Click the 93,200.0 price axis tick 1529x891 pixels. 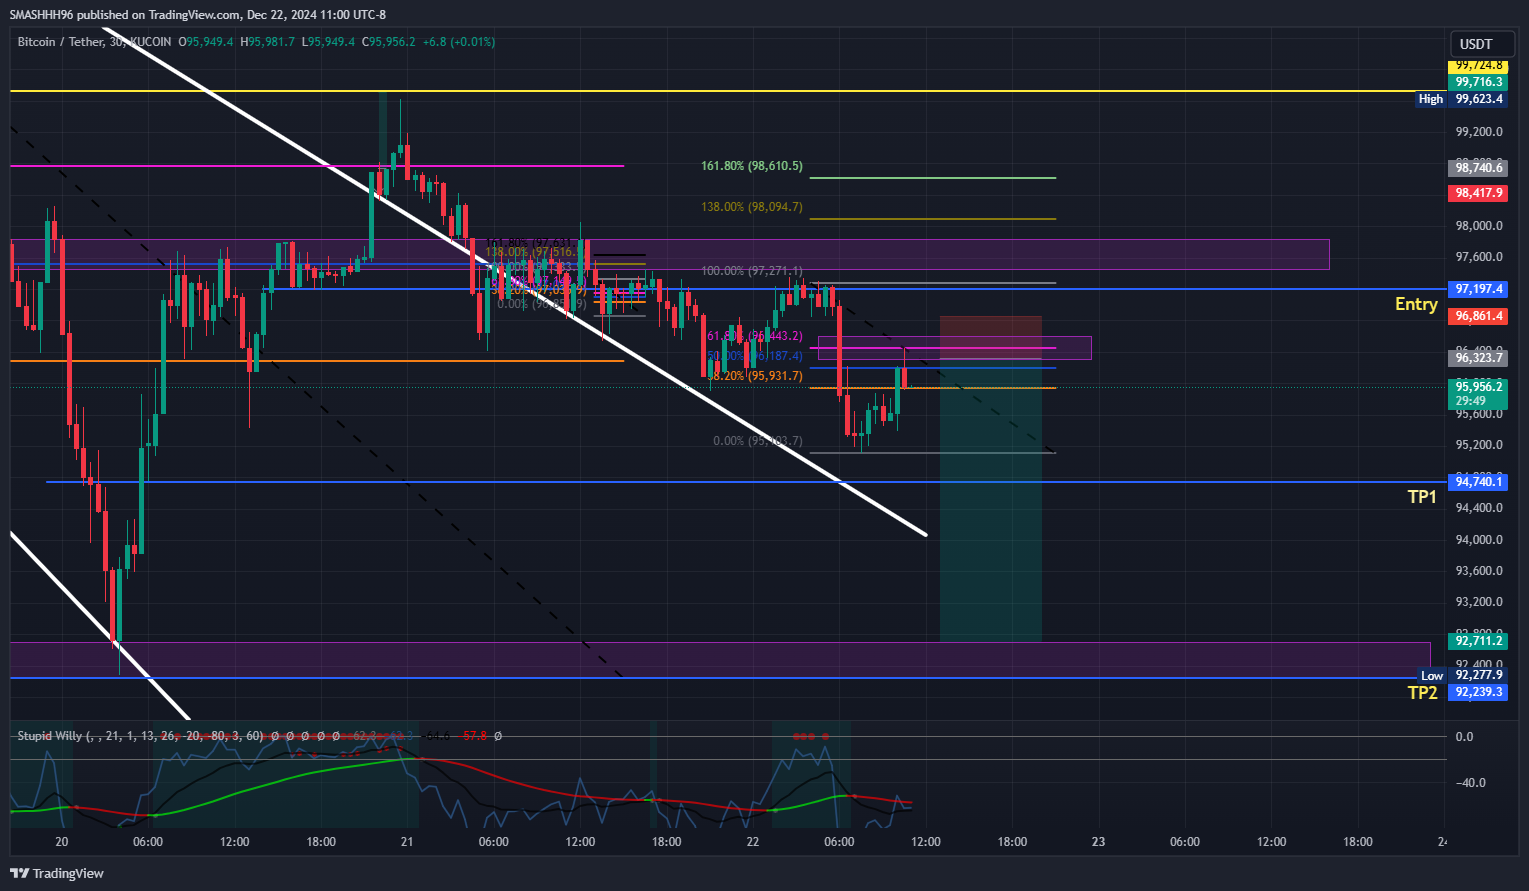click(1479, 603)
